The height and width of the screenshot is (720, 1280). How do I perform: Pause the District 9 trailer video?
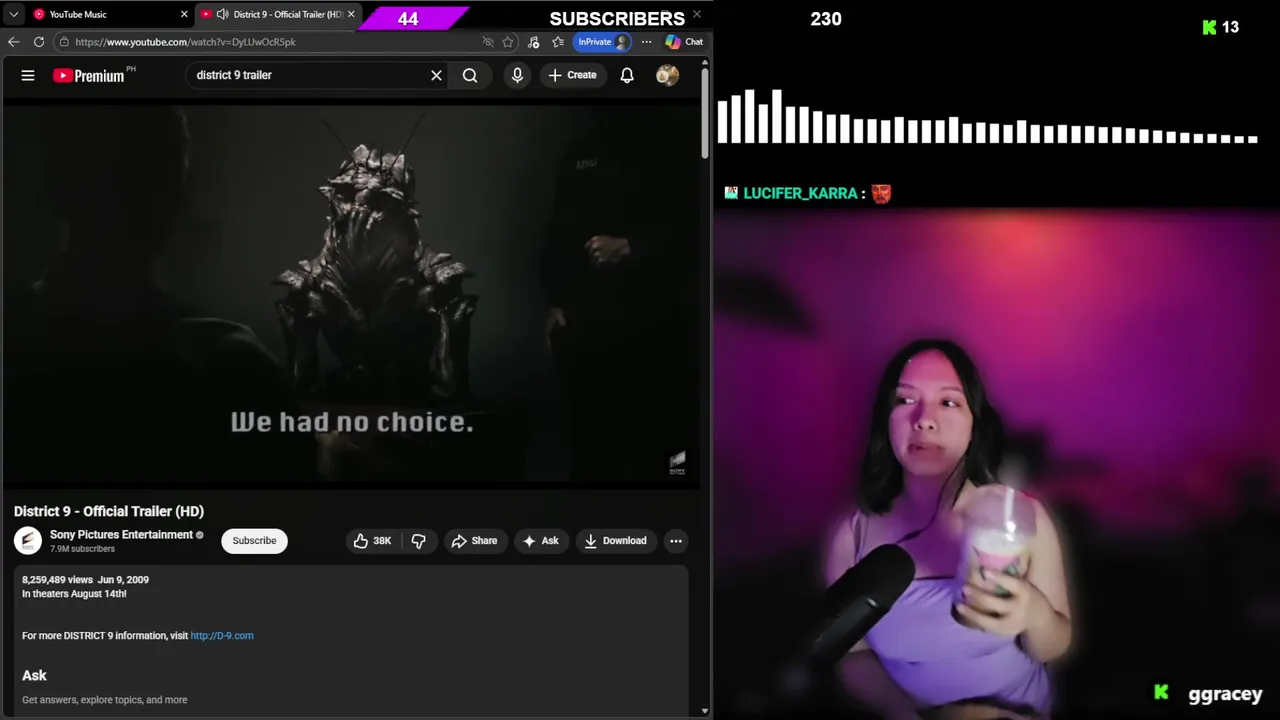[352, 295]
